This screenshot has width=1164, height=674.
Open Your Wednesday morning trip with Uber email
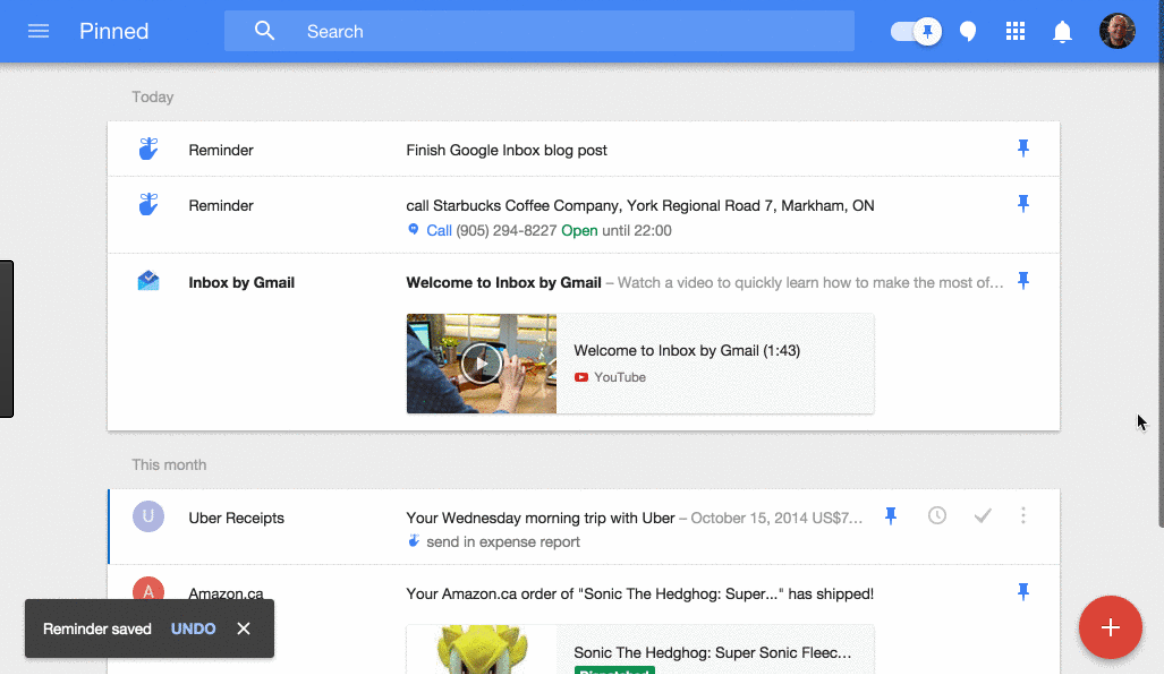coord(583,527)
